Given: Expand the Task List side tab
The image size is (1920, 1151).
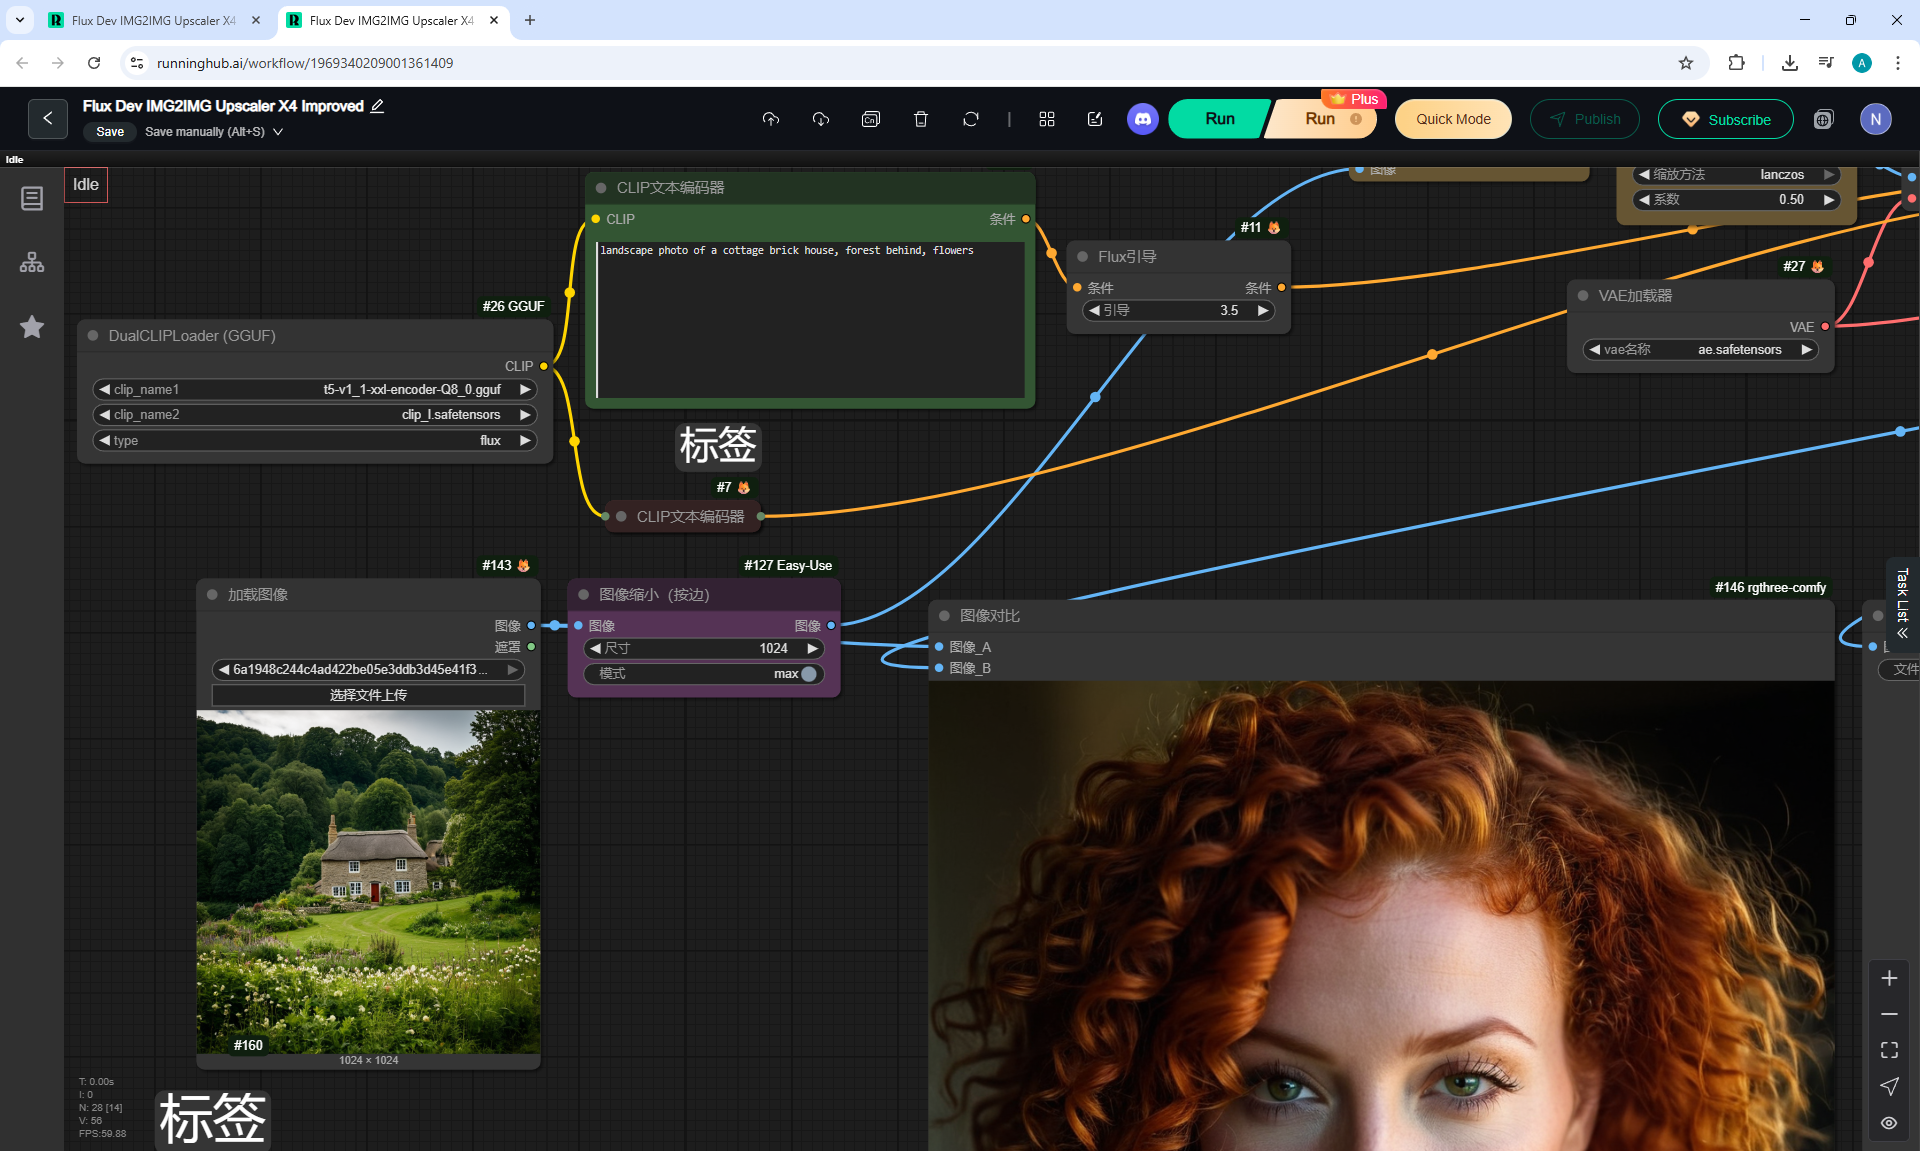Looking at the screenshot, I should (1902, 603).
